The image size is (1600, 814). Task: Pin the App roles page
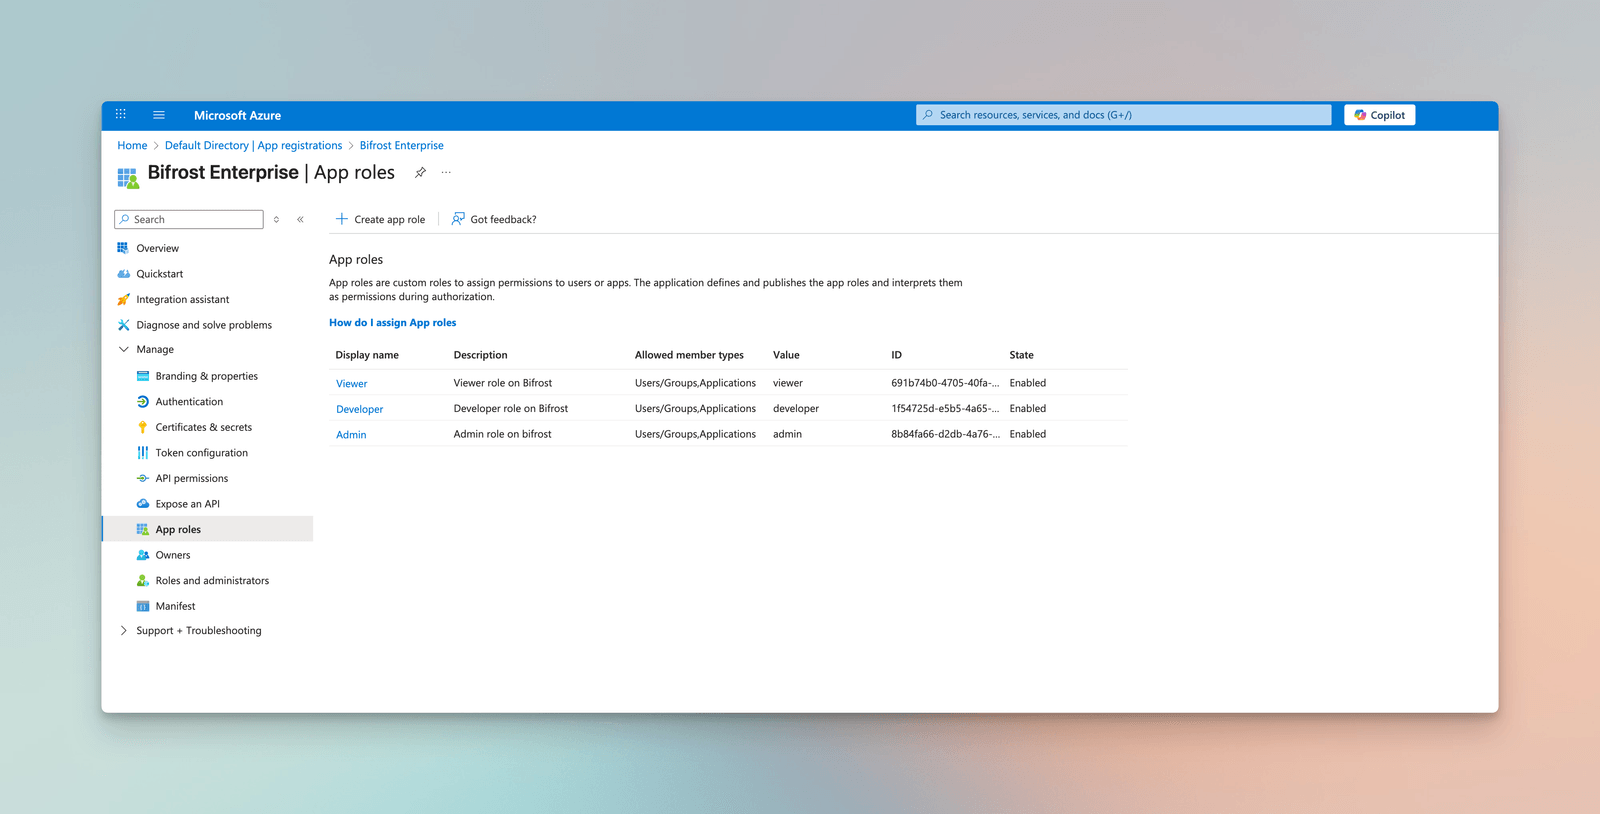click(420, 172)
